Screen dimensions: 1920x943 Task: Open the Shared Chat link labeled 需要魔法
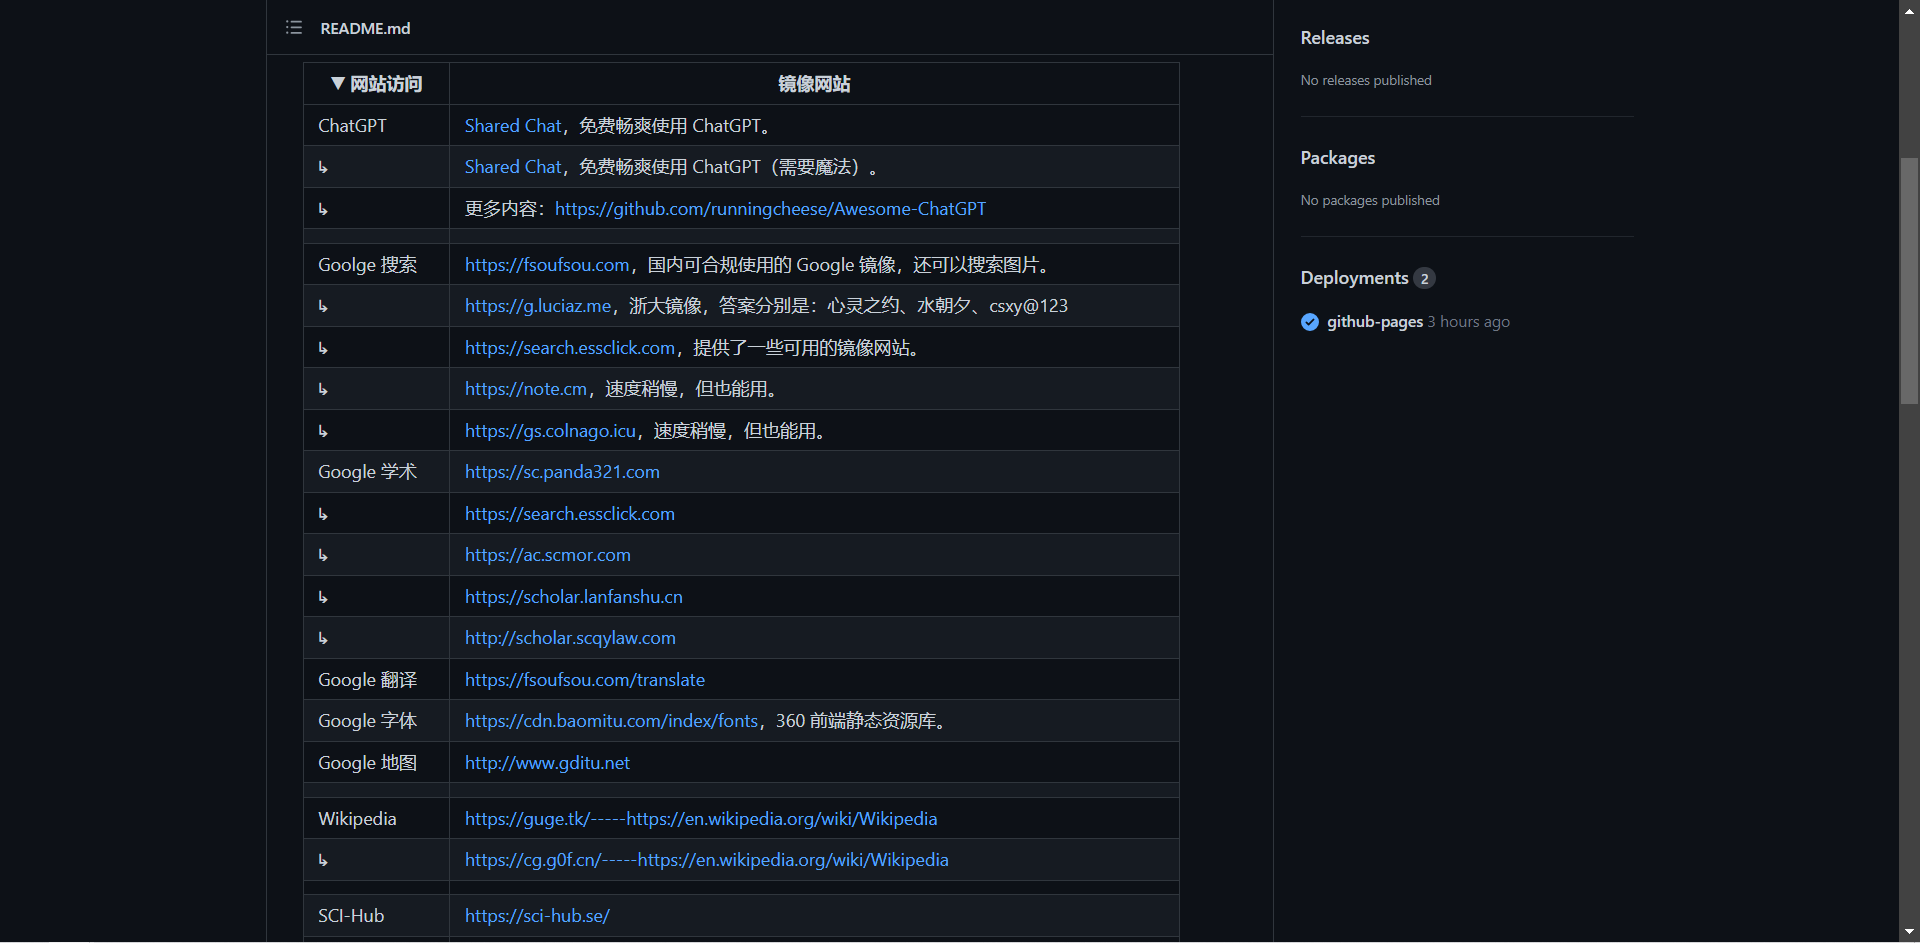tap(513, 167)
